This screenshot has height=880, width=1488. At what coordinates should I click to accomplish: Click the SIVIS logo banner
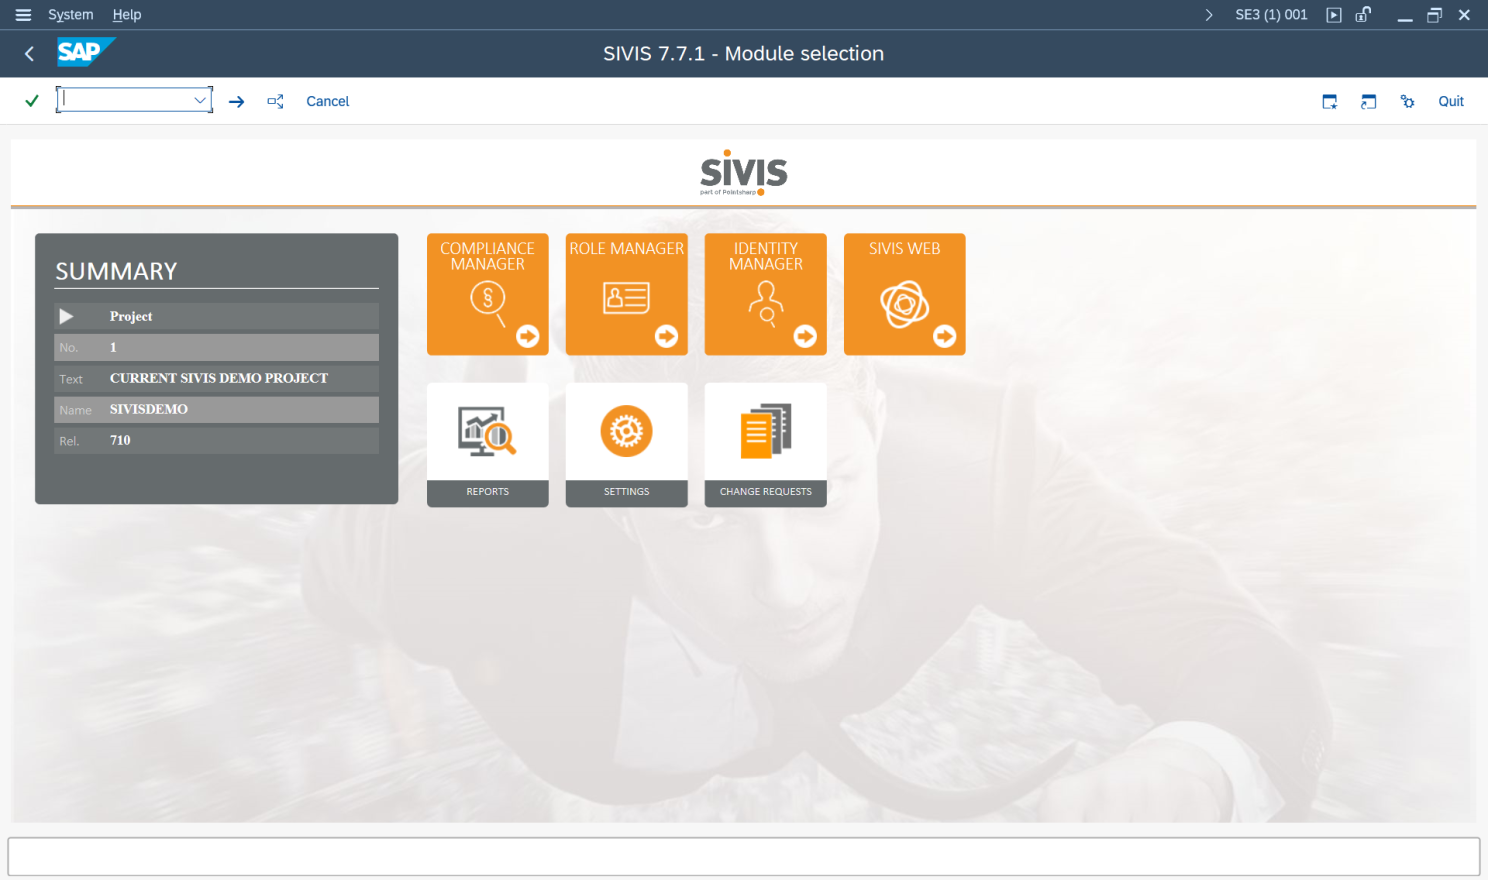pos(744,173)
